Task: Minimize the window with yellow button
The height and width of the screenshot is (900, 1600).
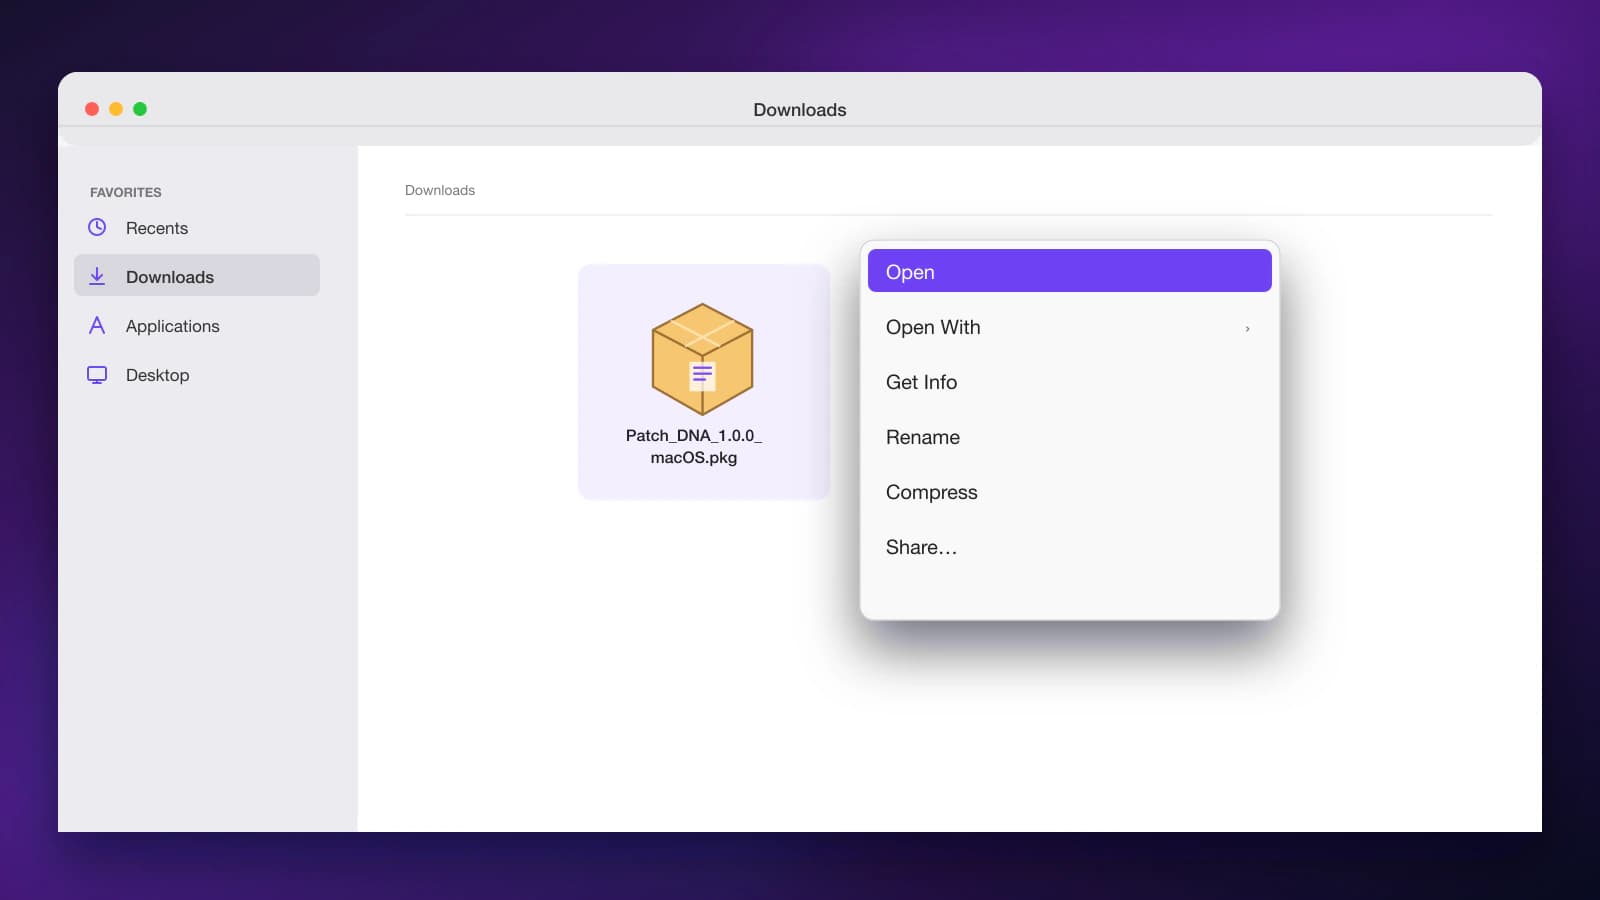Action: point(116,109)
